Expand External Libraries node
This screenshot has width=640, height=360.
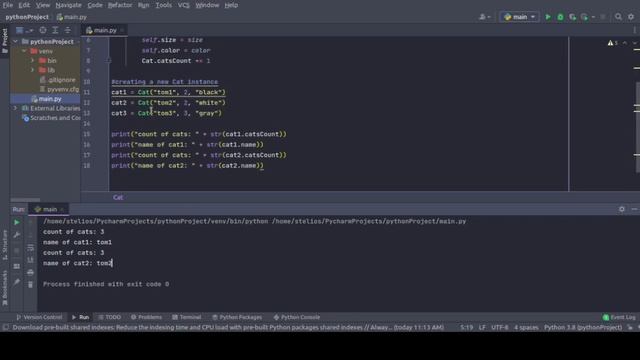[x=16, y=108]
